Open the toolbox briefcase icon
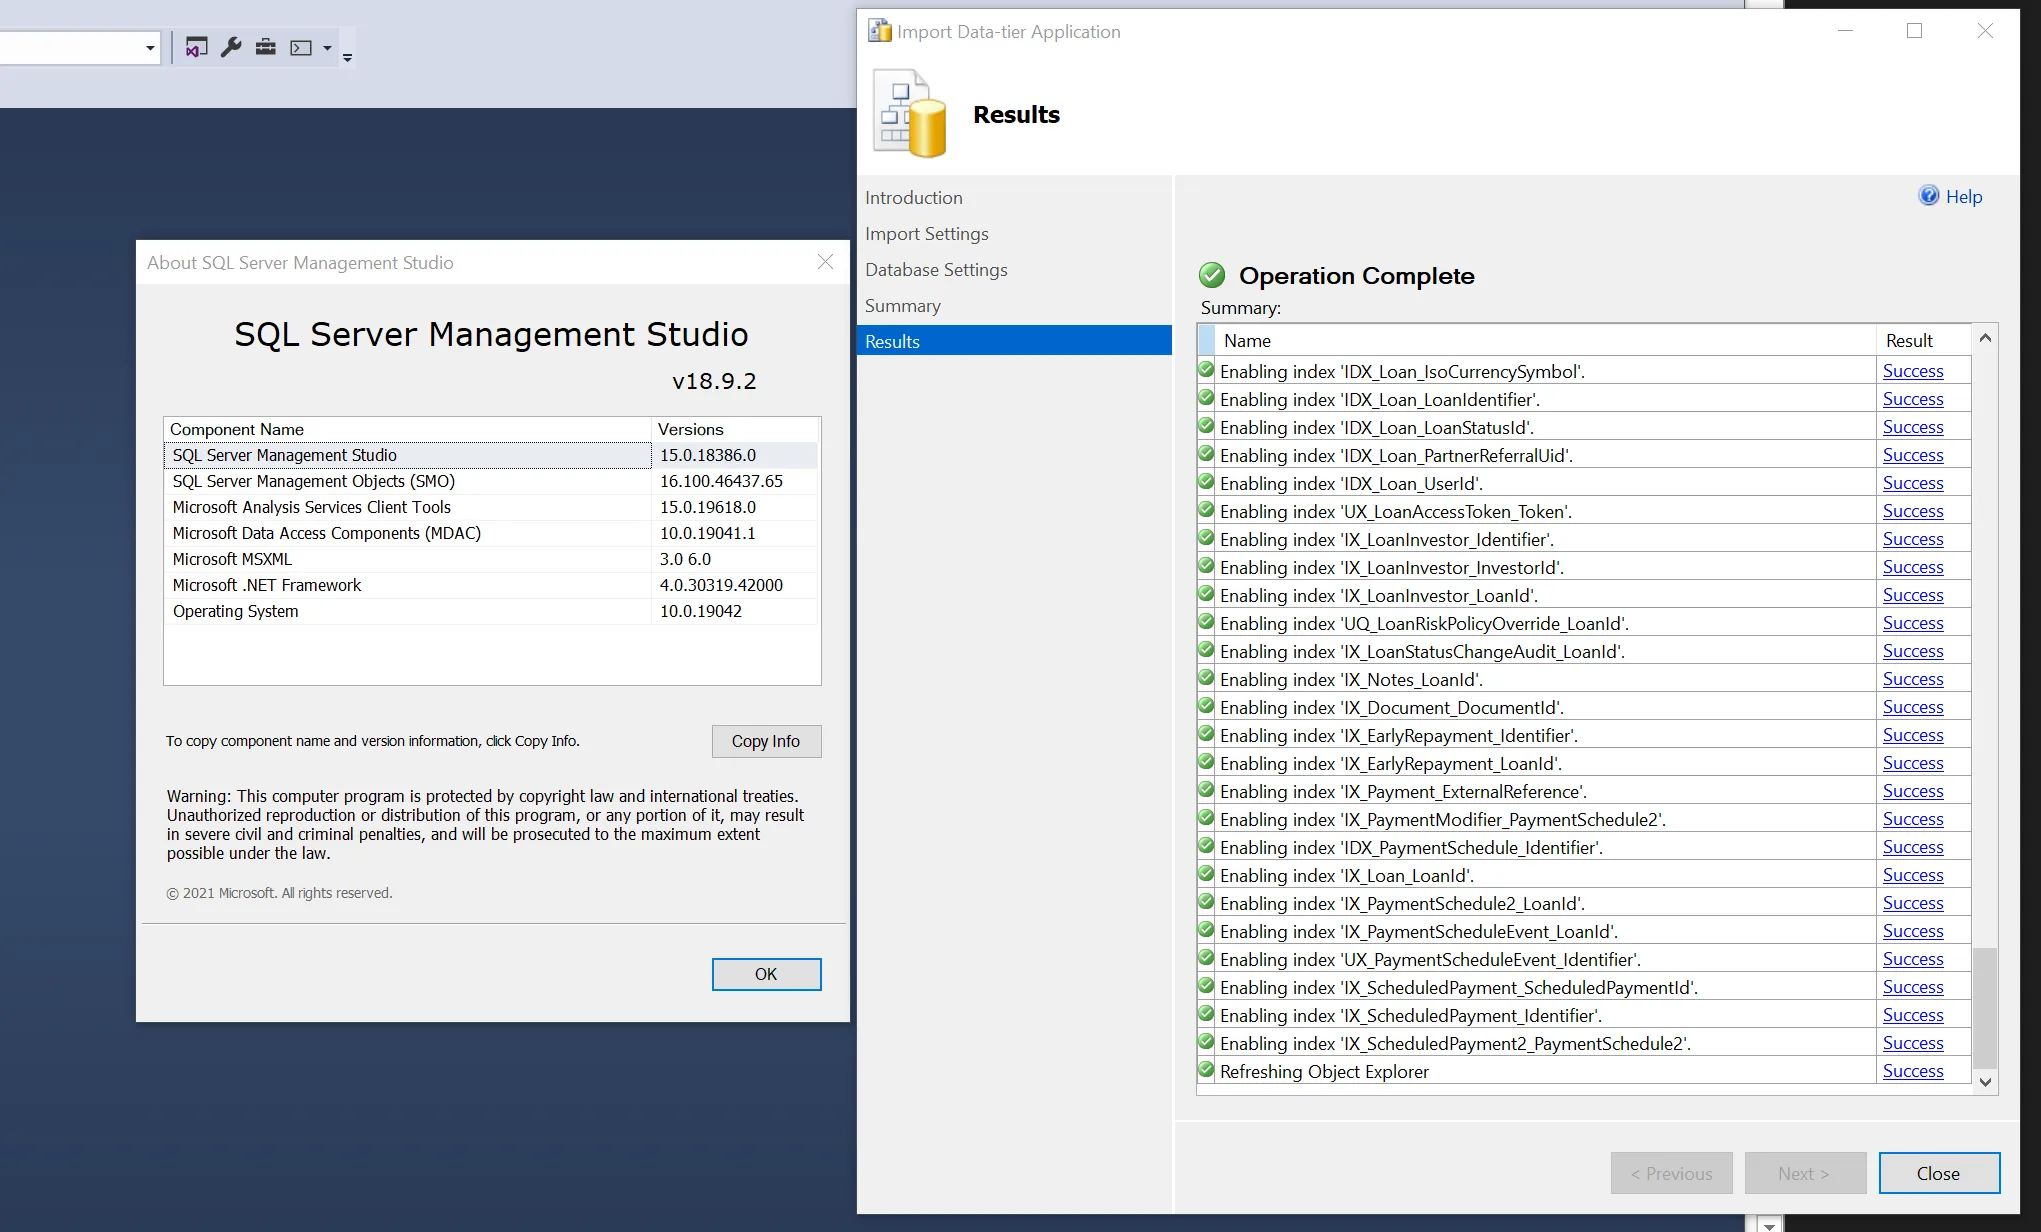Viewport: 2041px width, 1232px height. click(x=265, y=47)
